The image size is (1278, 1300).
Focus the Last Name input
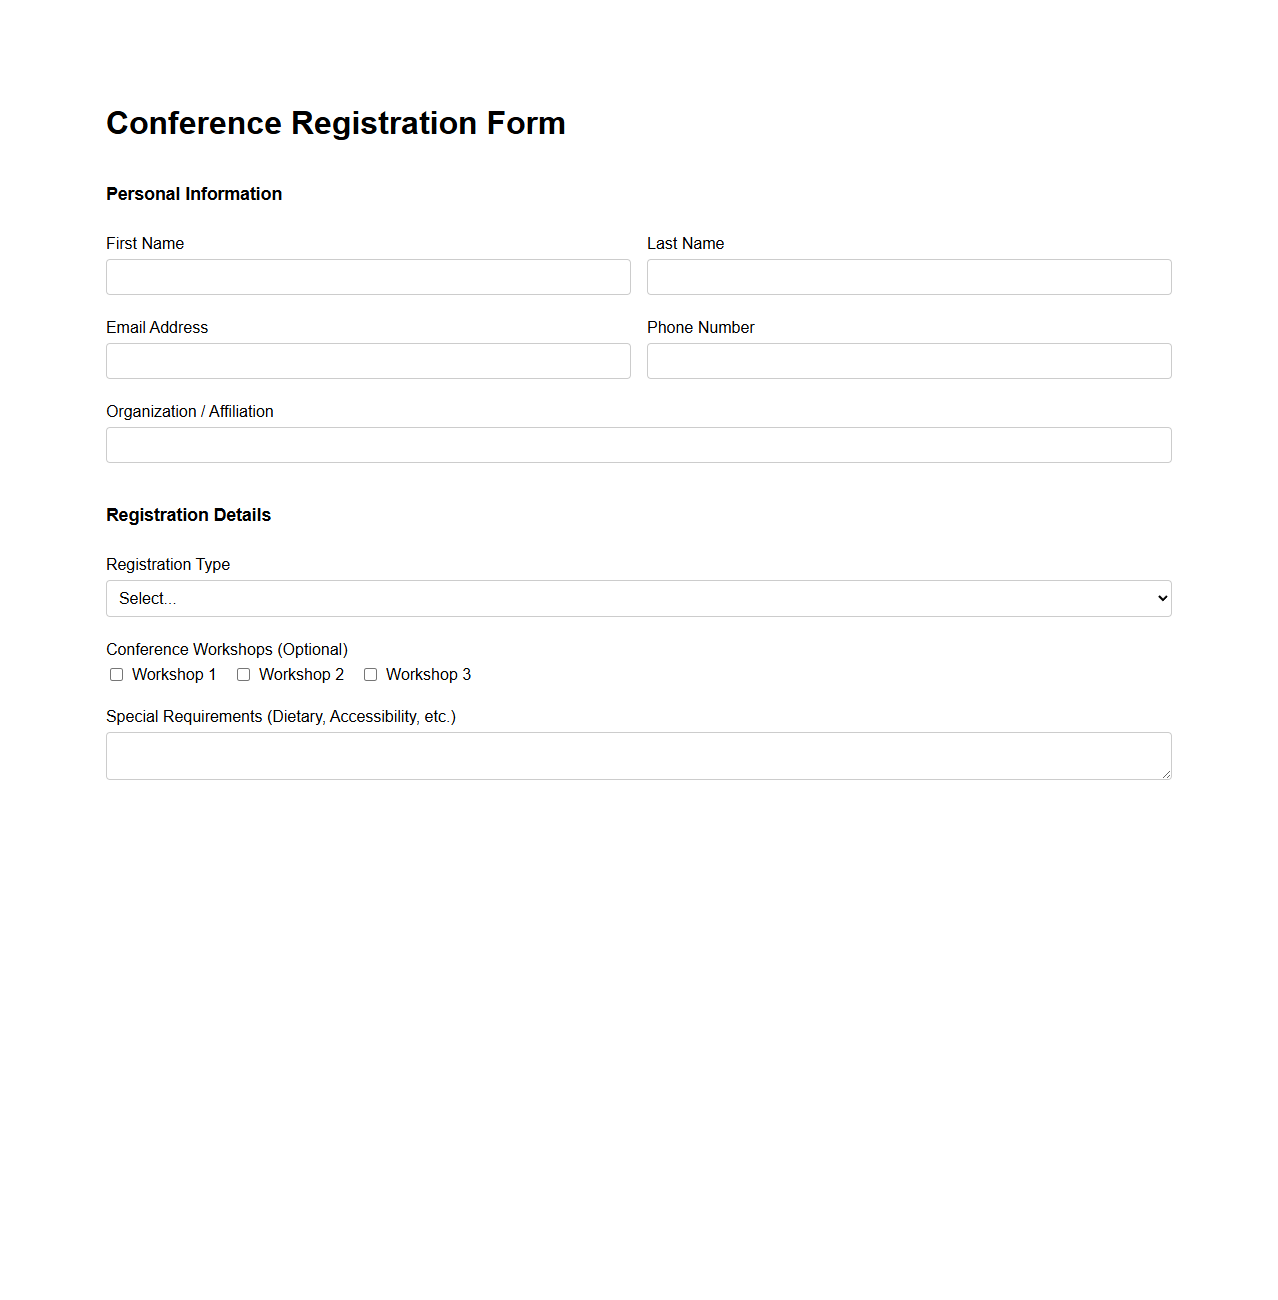[908, 277]
